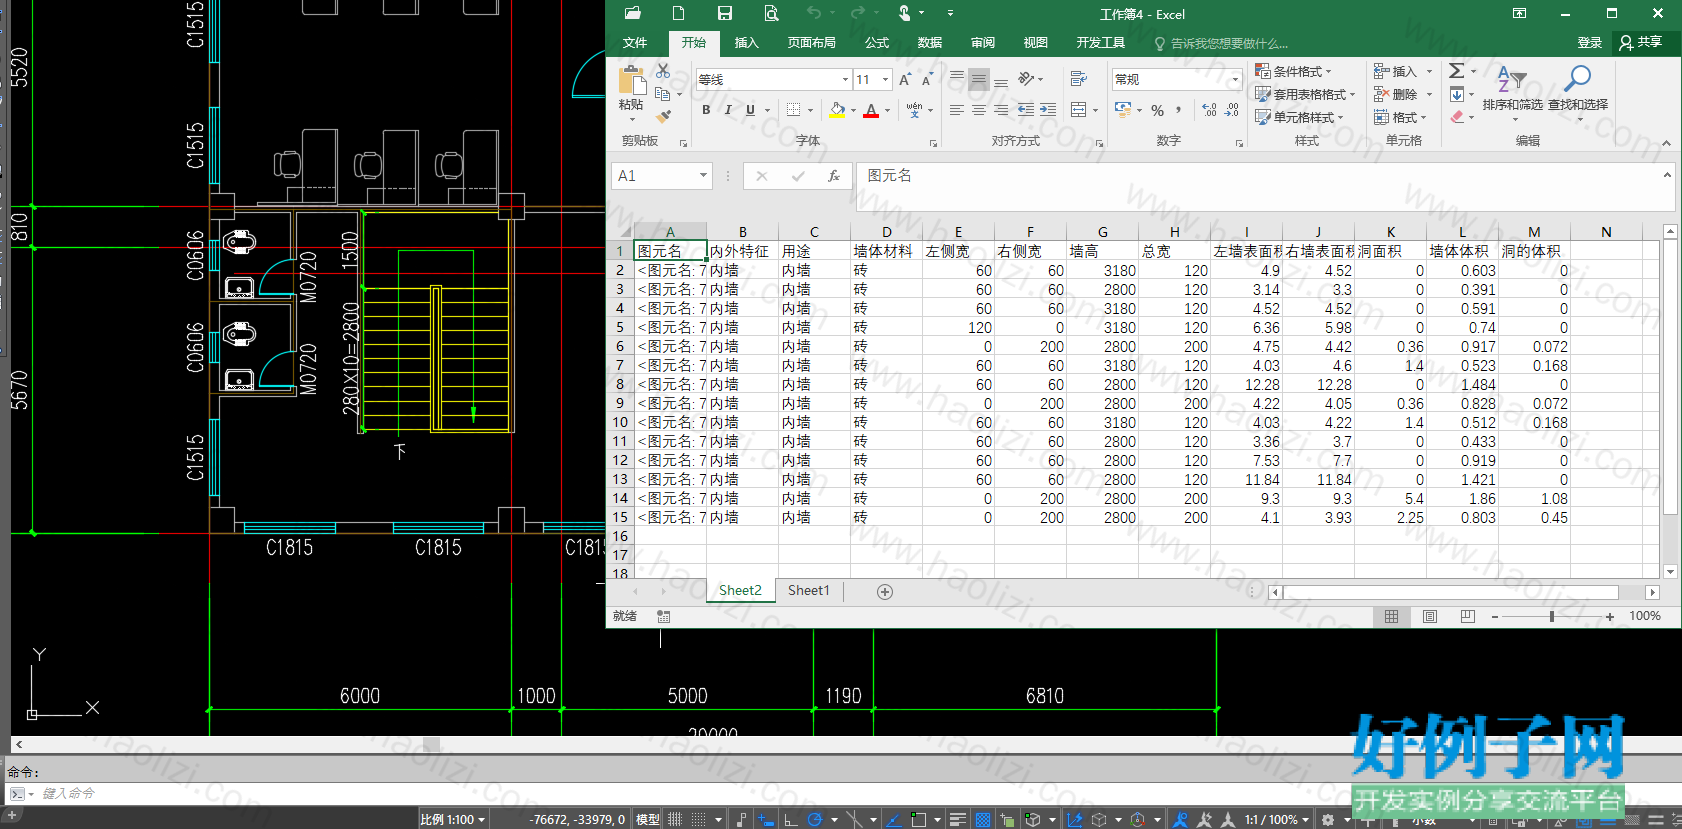Switch to 公式 Formulas tab
1682x829 pixels.
click(877, 43)
